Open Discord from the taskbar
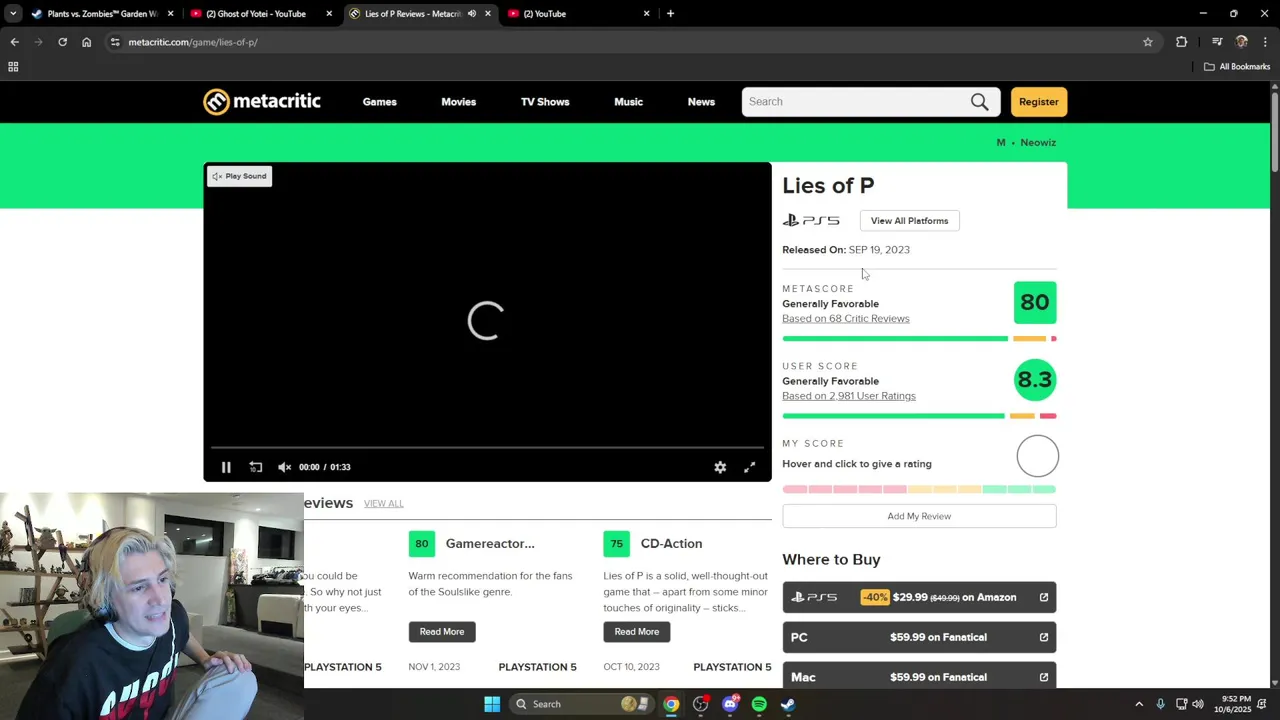 (x=730, y=704)
